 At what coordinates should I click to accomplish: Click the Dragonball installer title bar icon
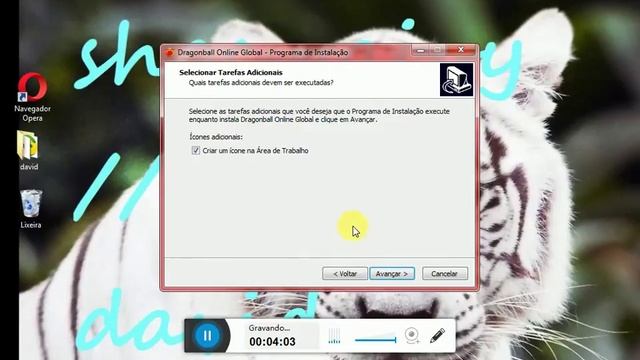pos(169,52)
